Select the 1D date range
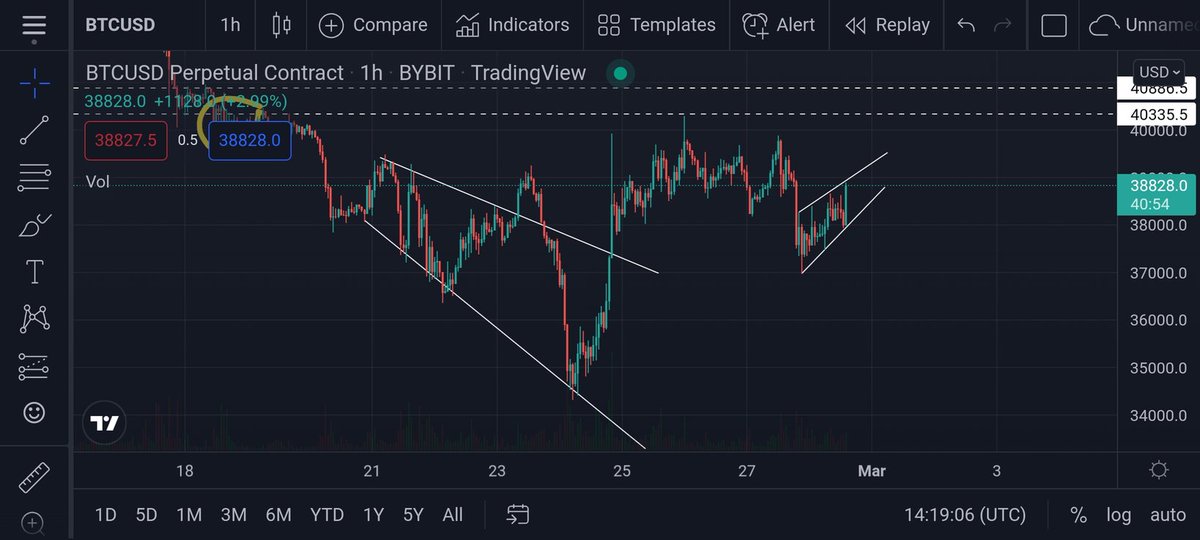 click(x=105, y=515)
